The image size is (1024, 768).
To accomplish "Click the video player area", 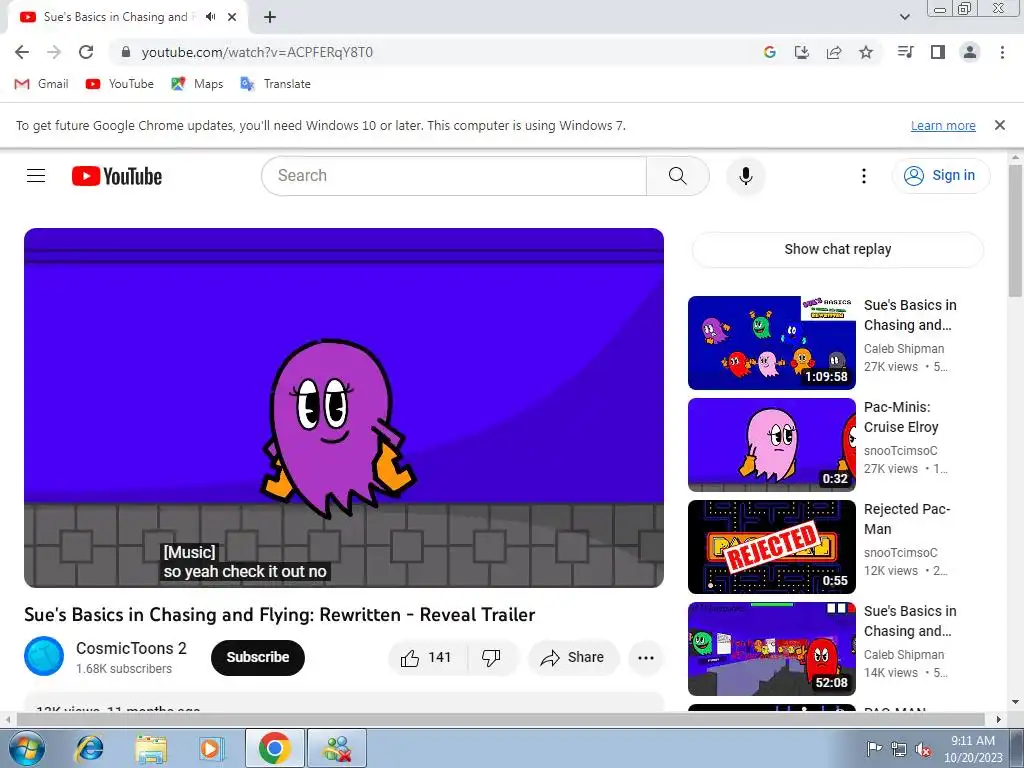I will 344,408.
